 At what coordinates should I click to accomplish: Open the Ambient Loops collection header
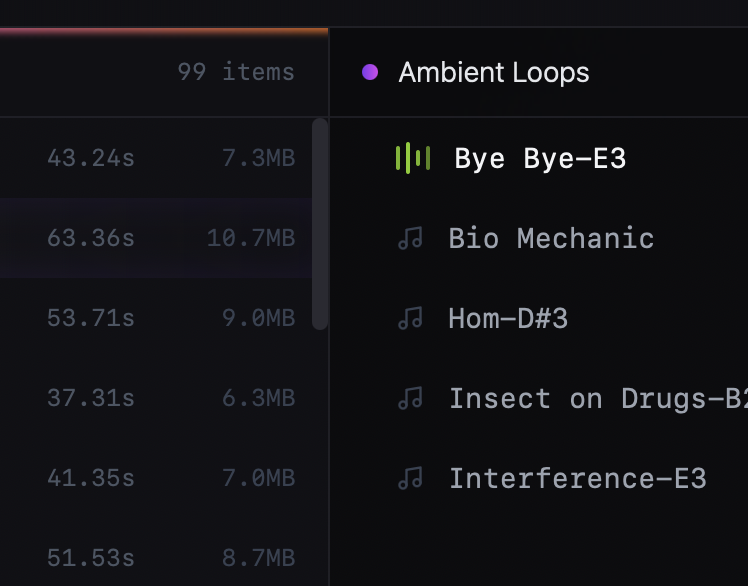493,72
